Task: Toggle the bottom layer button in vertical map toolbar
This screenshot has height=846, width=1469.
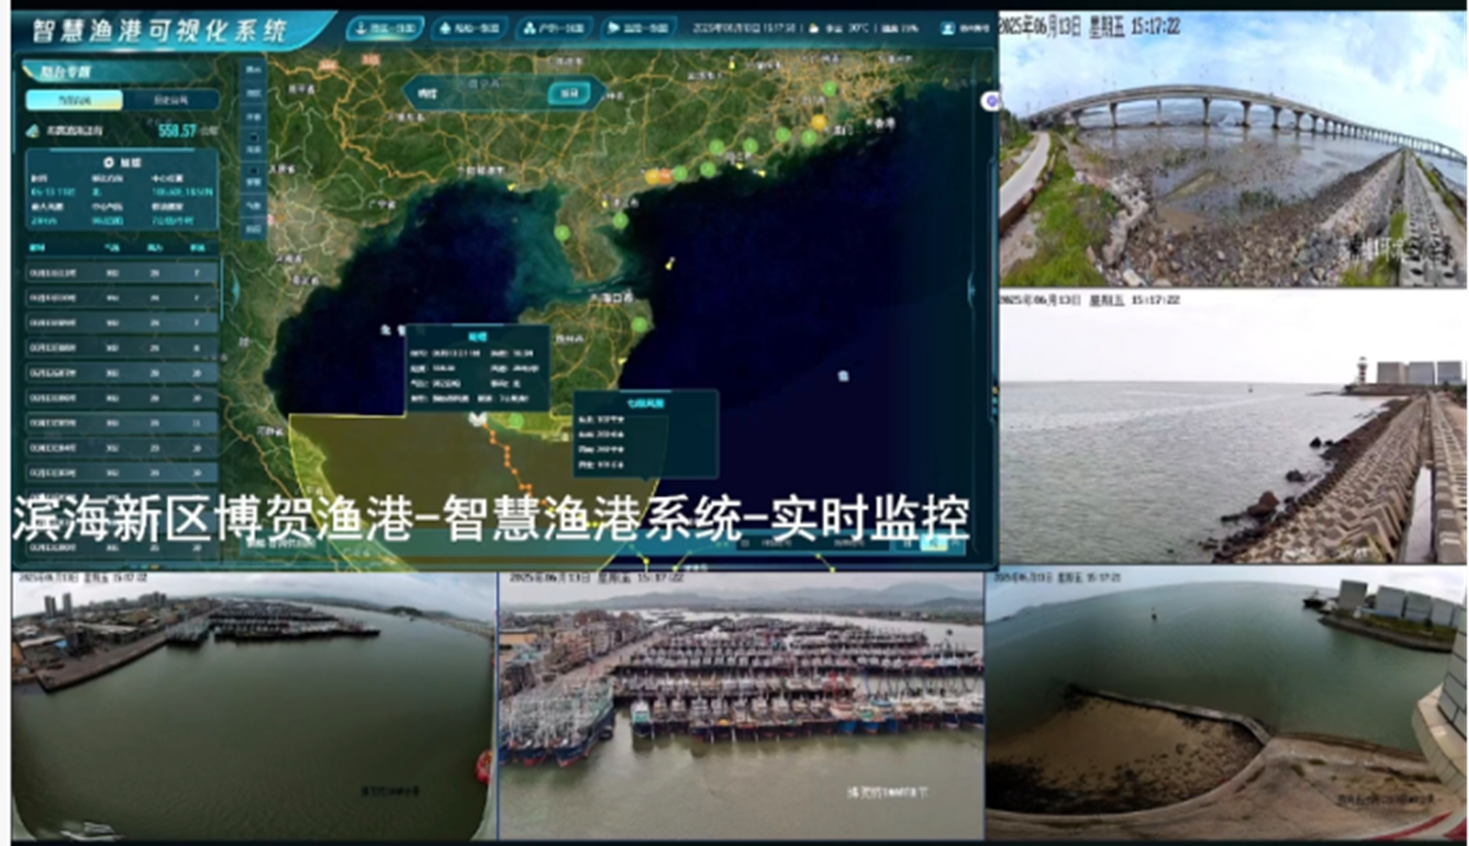Action: [x=253, y=229]
